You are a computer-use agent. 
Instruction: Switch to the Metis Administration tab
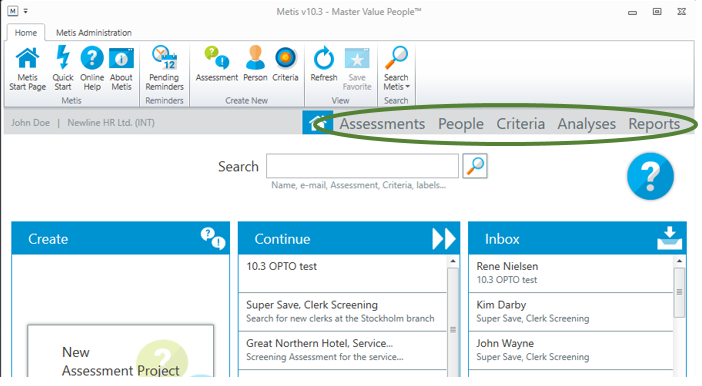click(94, 33)
